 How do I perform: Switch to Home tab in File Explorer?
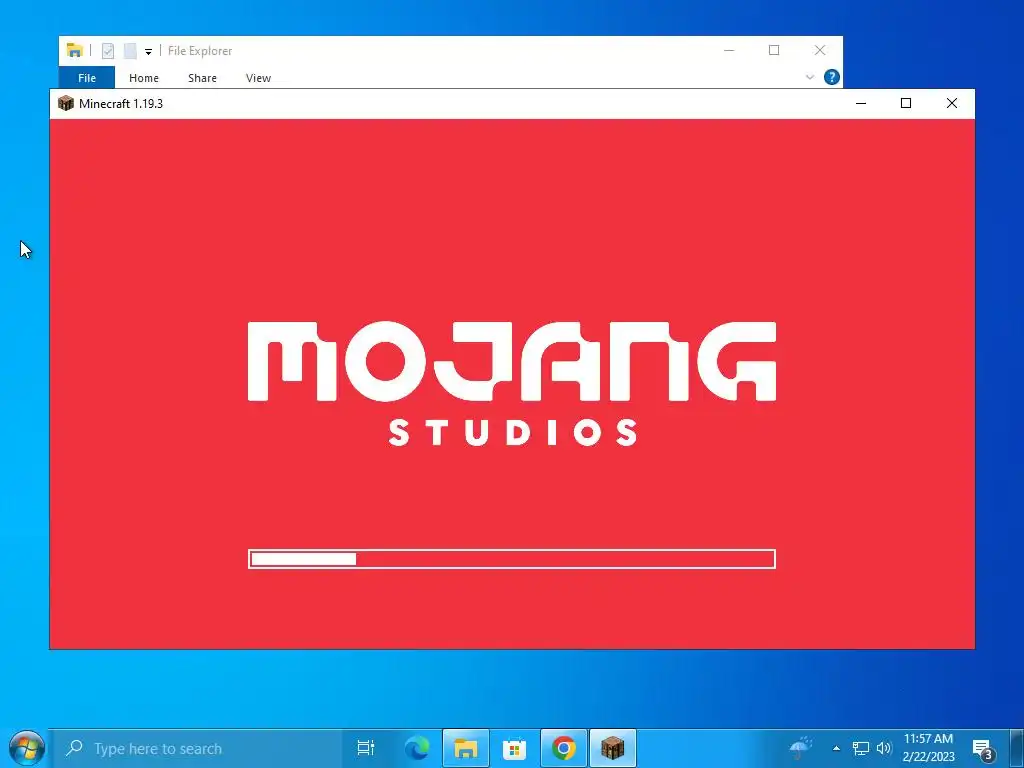(144, 78)
